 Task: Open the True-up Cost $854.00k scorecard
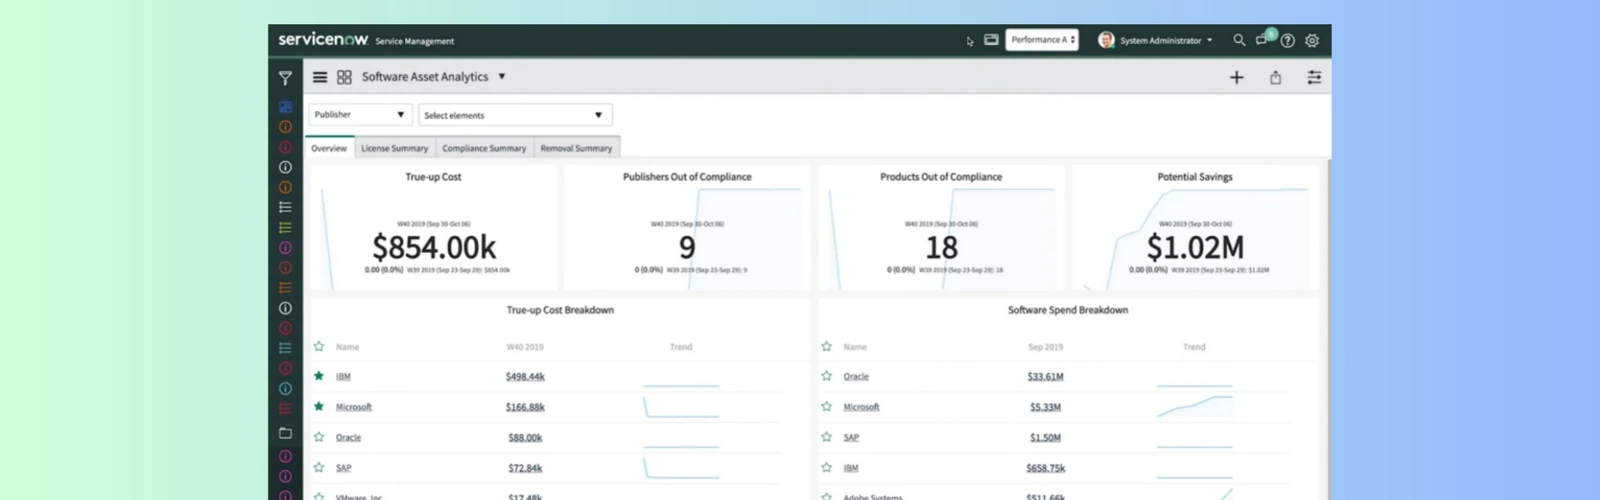[434, 228]
